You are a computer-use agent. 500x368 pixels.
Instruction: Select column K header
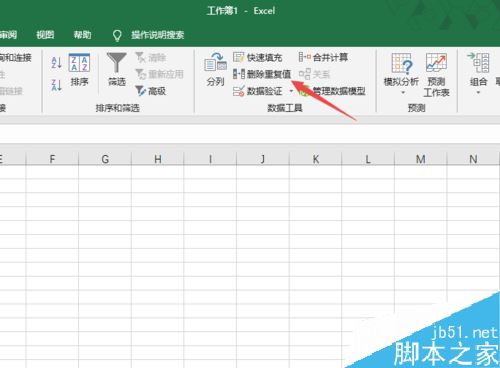tap(316, 159)
